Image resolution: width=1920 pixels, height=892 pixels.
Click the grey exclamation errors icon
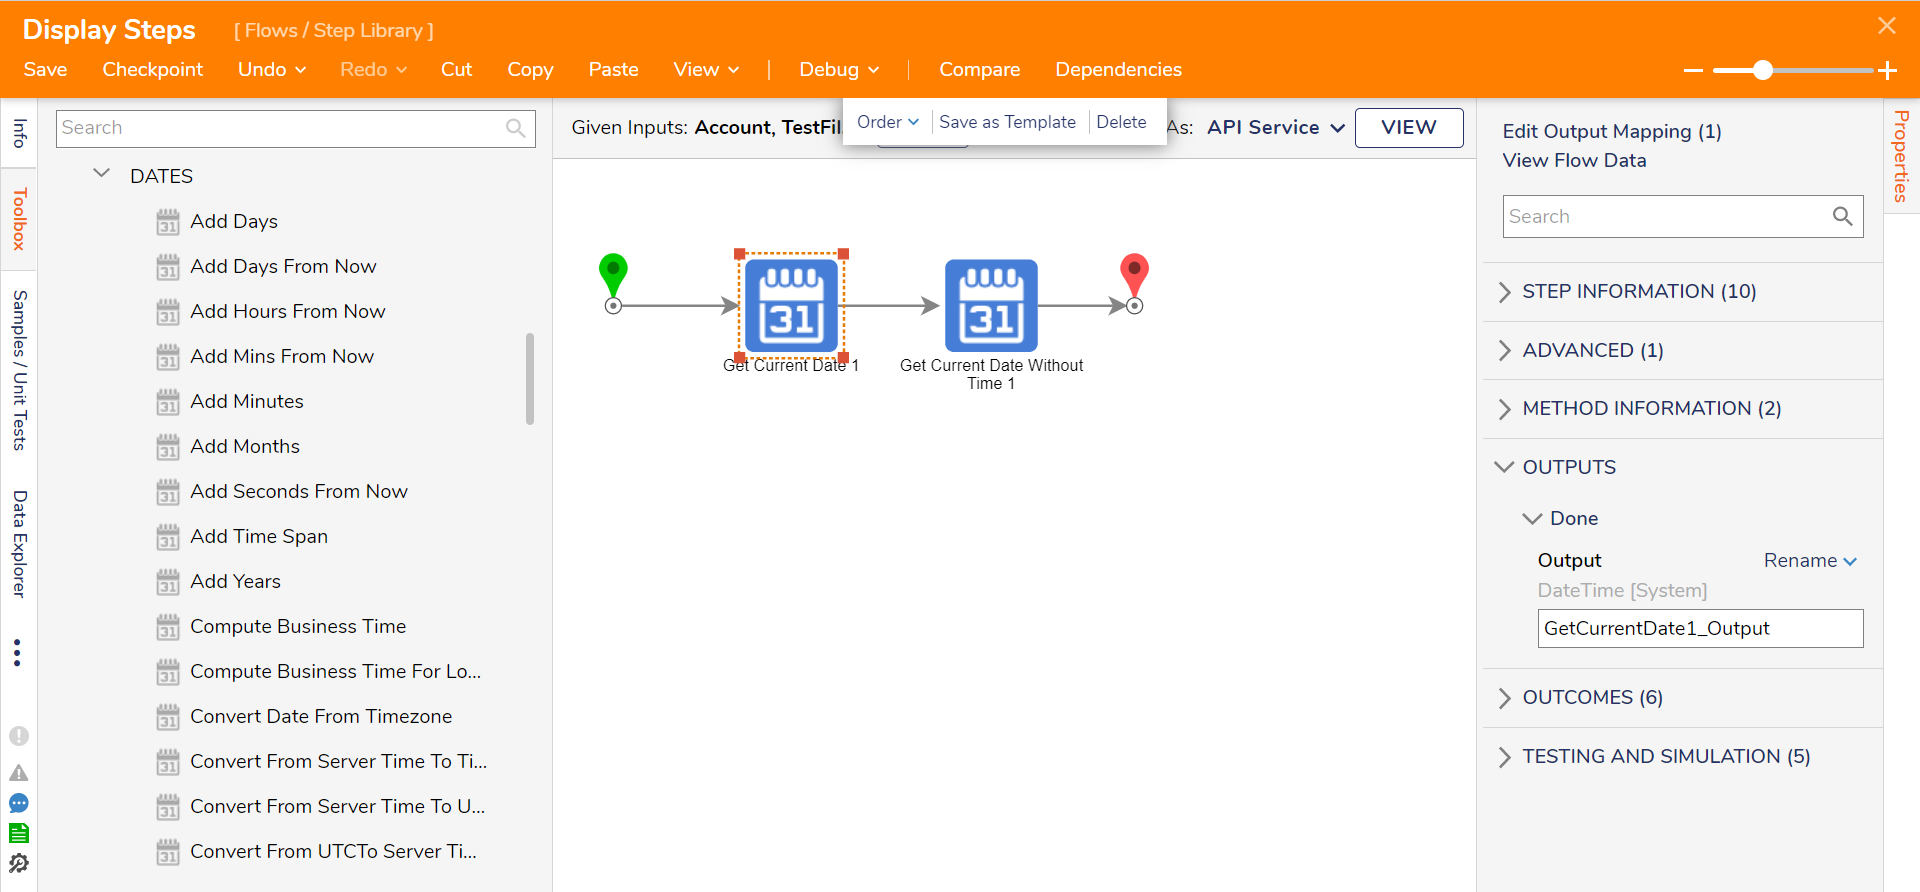(x=19, y=736)
